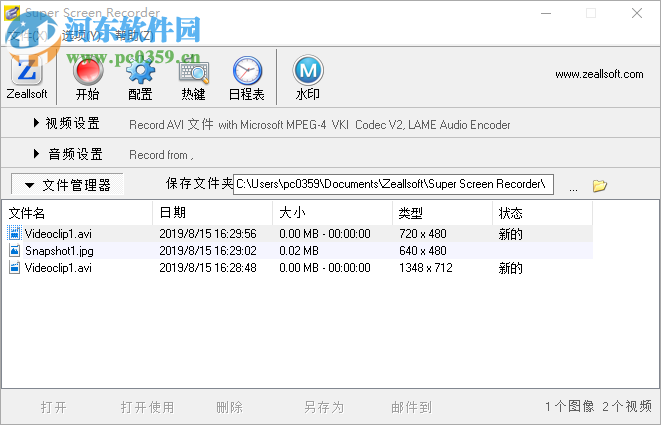The width and height of the screenshot is (661, 425).
Task: Click the 邮件到 button
Action: [x=411, y=407]
